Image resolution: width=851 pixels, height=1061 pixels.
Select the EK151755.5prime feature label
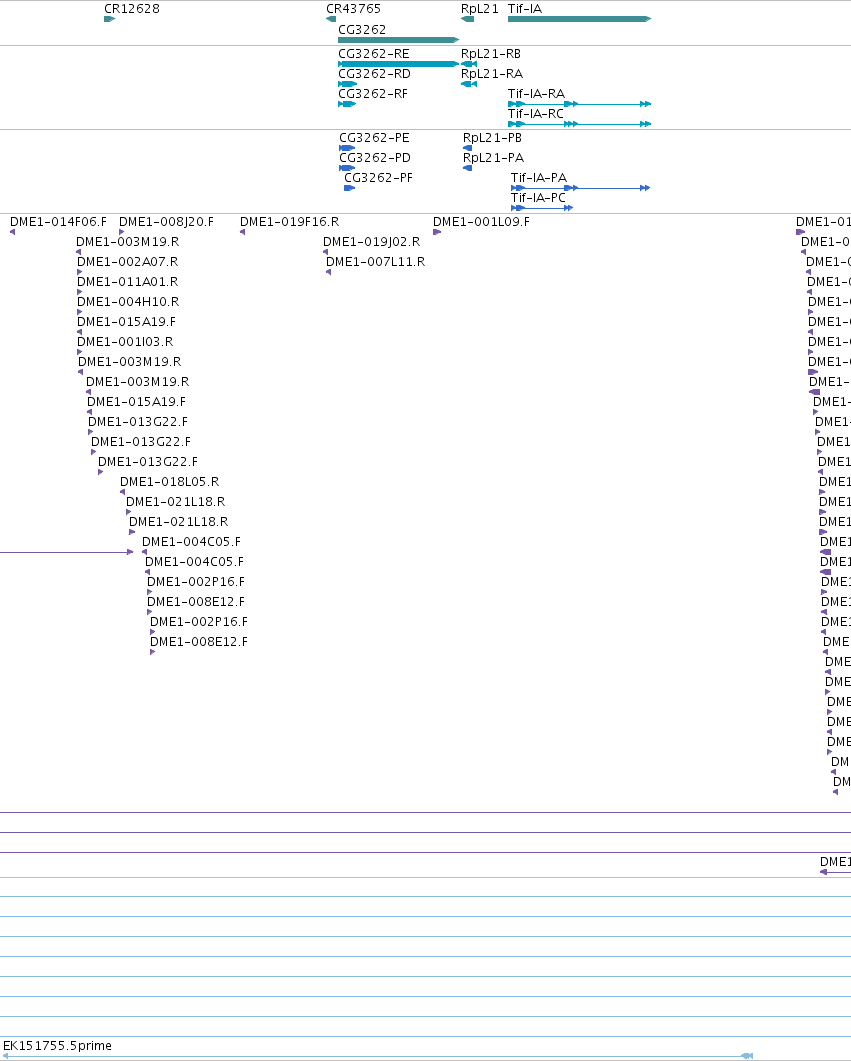click(58, 1045)
